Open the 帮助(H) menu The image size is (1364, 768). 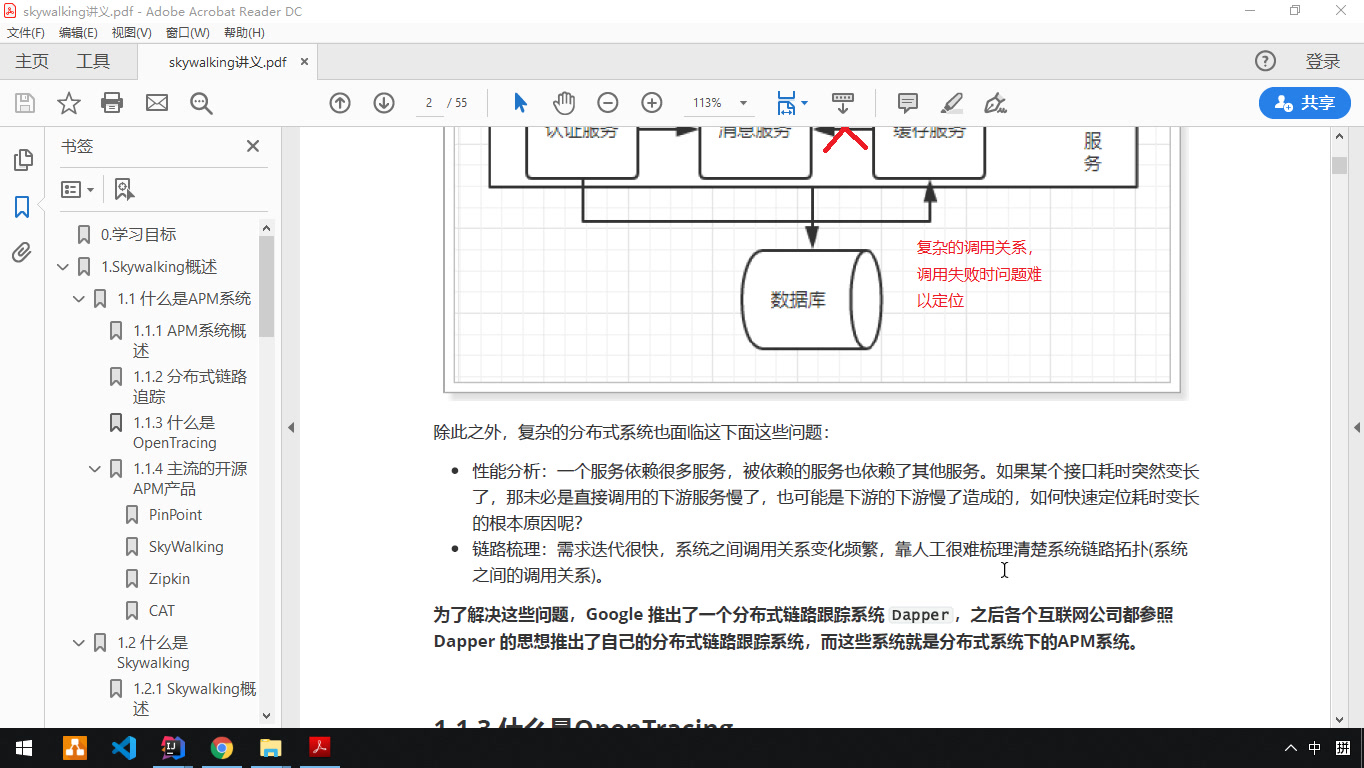point(244,32)
